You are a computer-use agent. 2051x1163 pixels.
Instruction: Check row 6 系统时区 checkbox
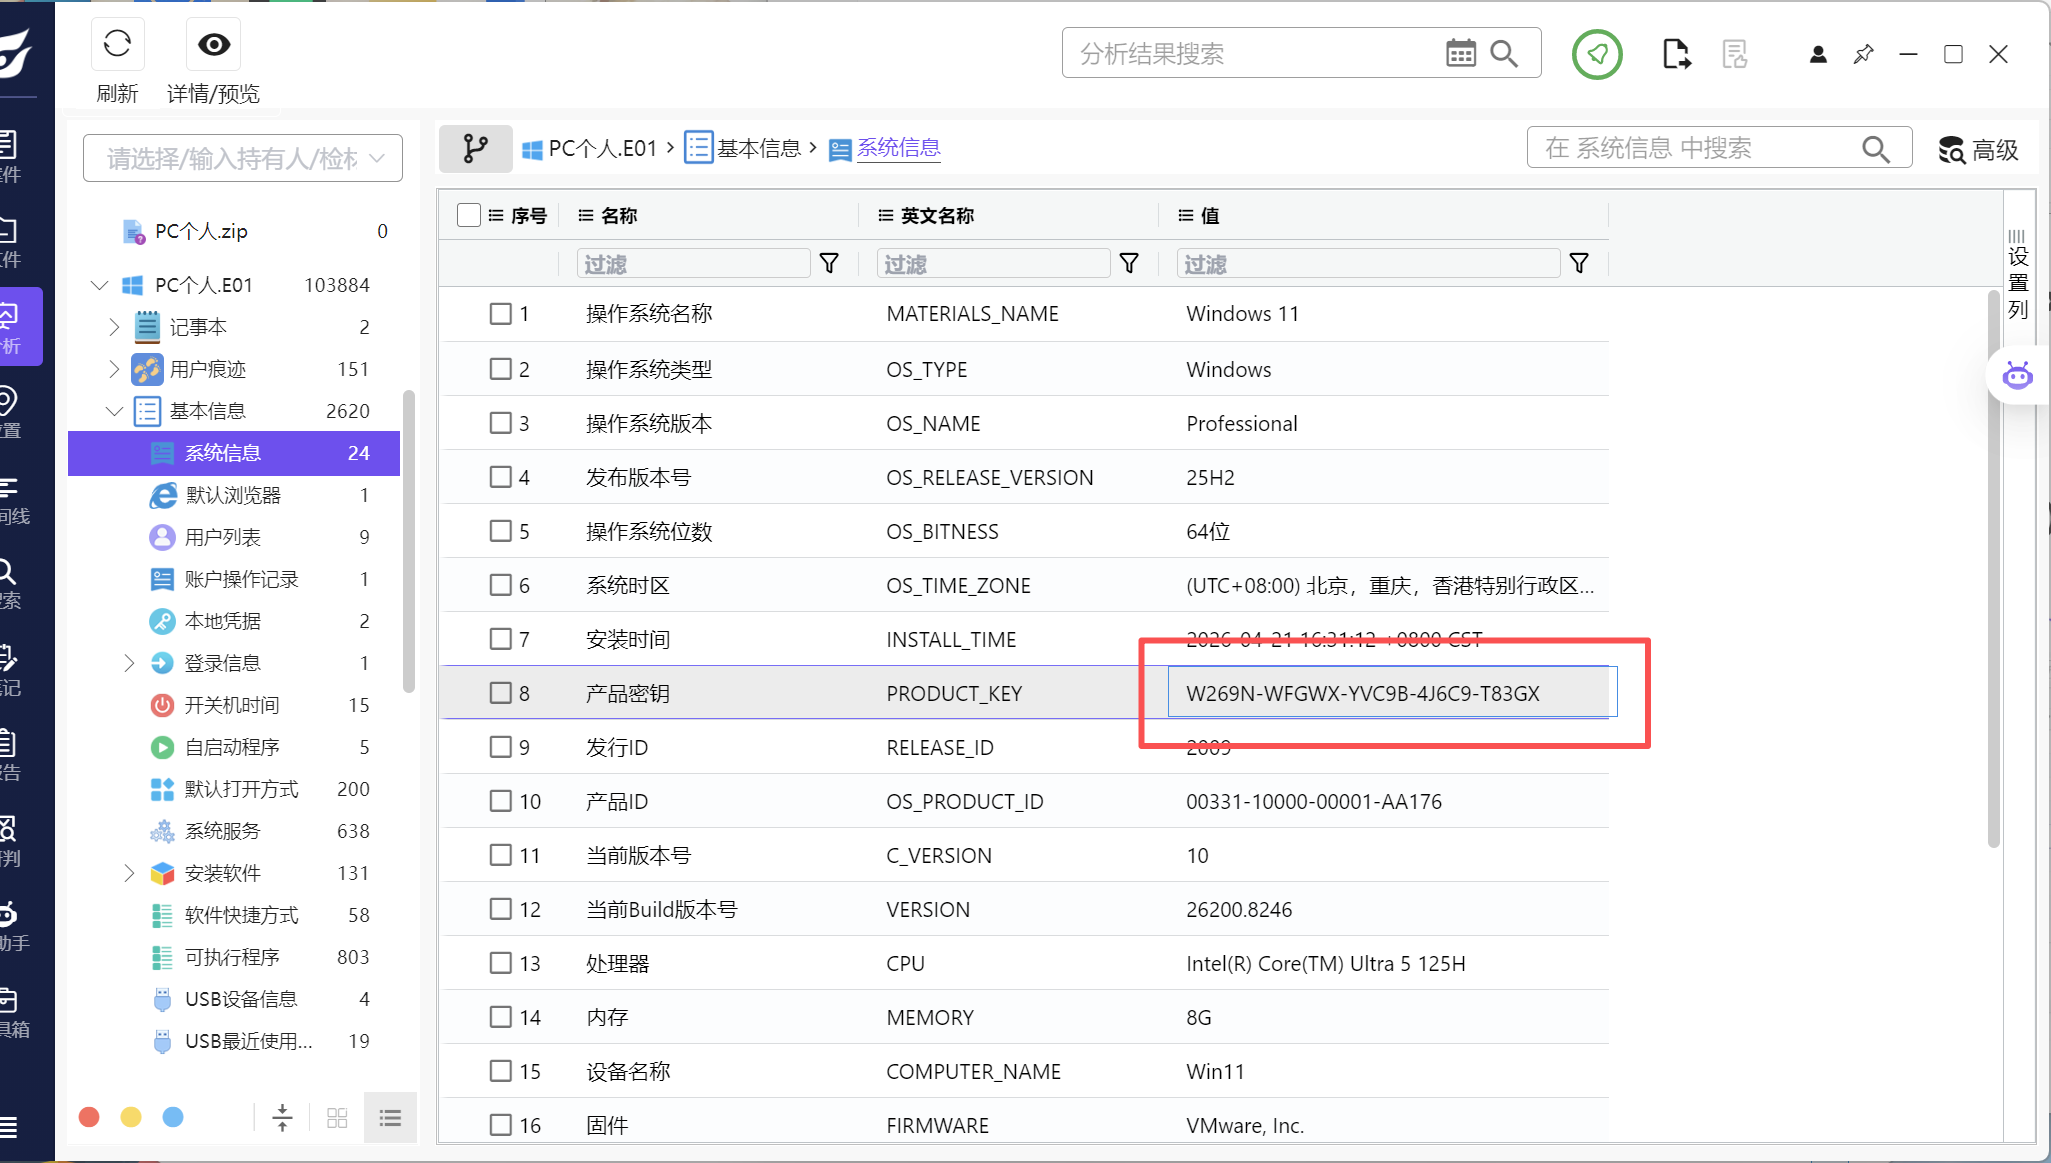click(501, 585)
